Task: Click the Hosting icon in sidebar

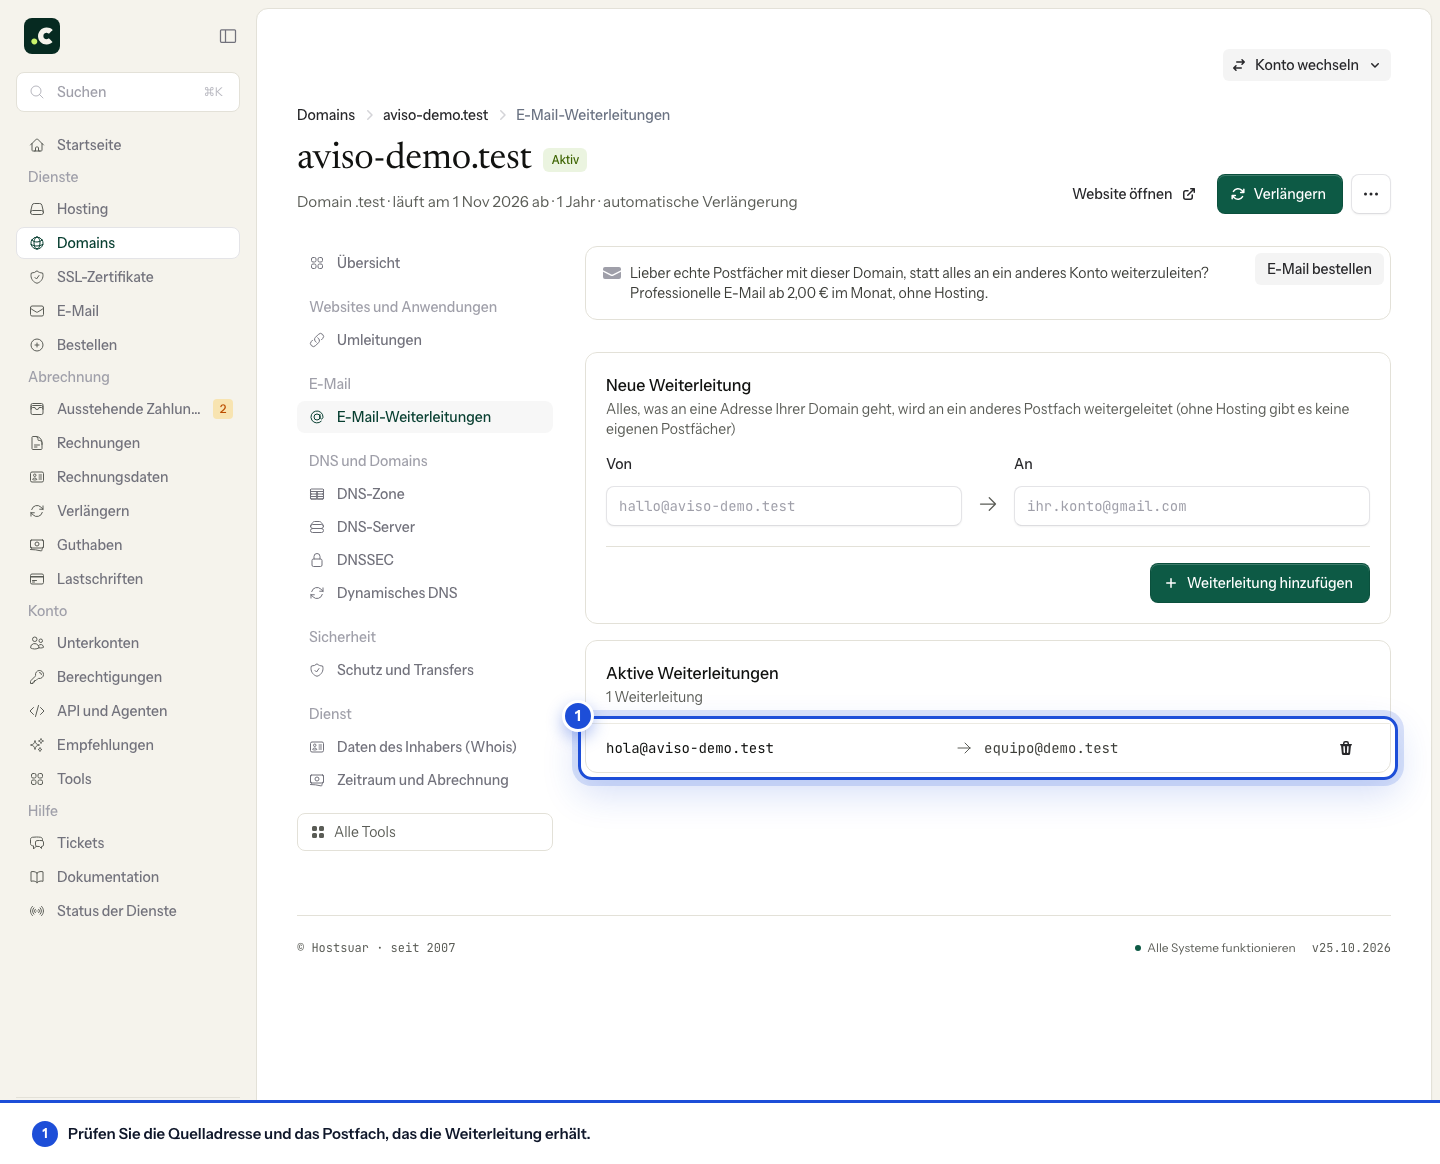Action: (x=37, y=209)
